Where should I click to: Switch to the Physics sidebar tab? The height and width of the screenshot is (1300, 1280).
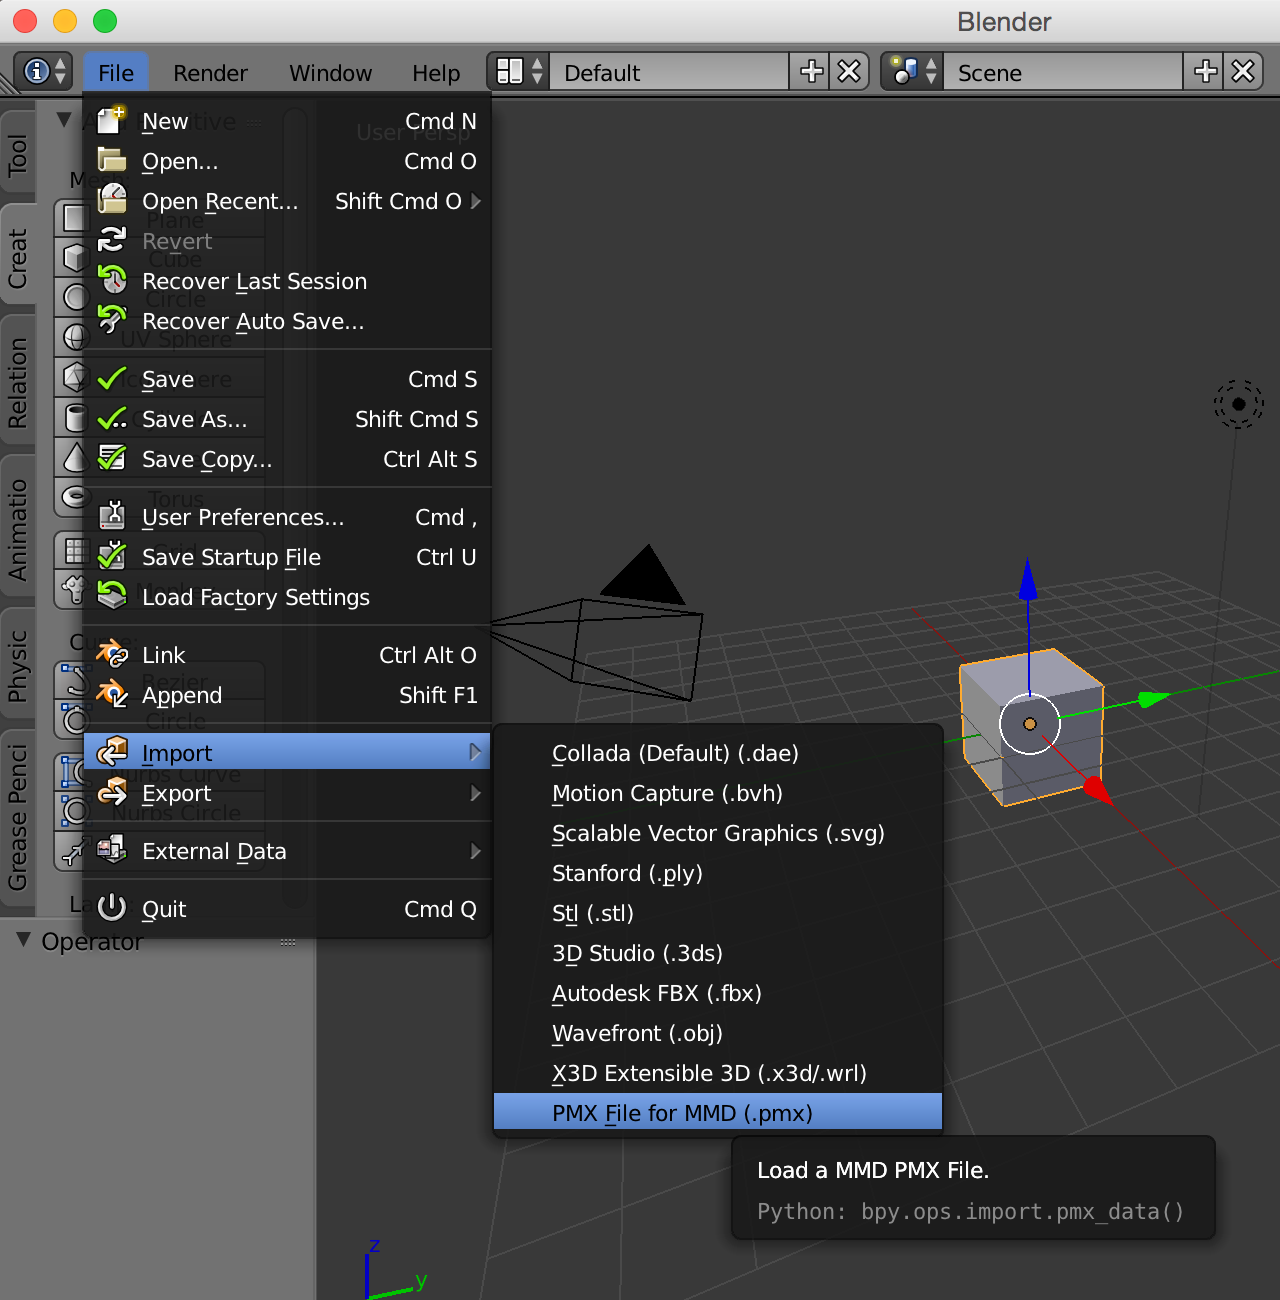(x=18, y=664)
